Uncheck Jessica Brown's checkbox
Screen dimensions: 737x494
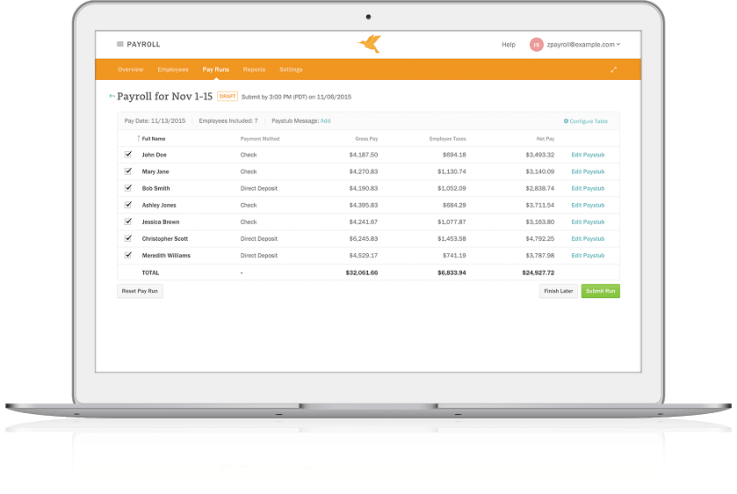tap(128, 221)
